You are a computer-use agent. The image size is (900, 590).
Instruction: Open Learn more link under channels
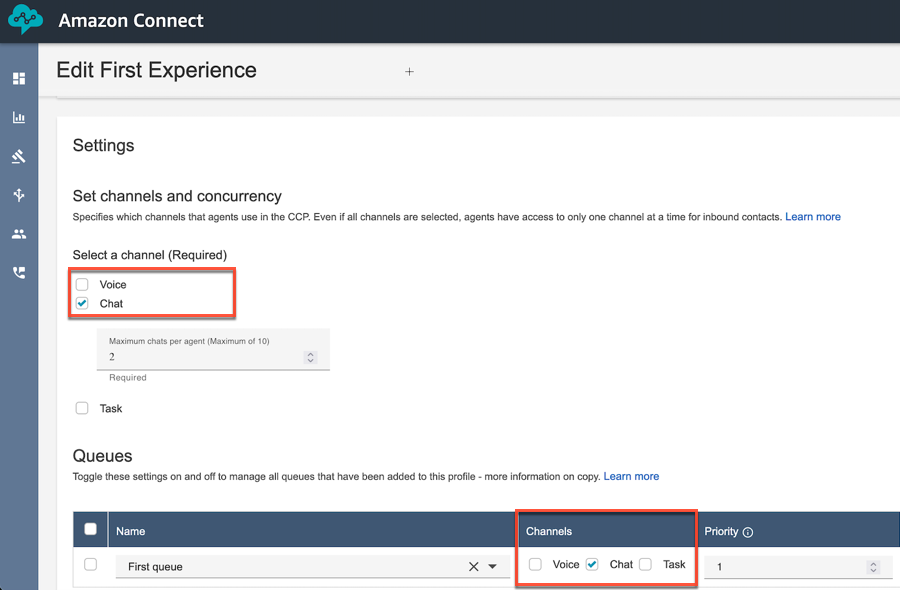pos(813,217)
